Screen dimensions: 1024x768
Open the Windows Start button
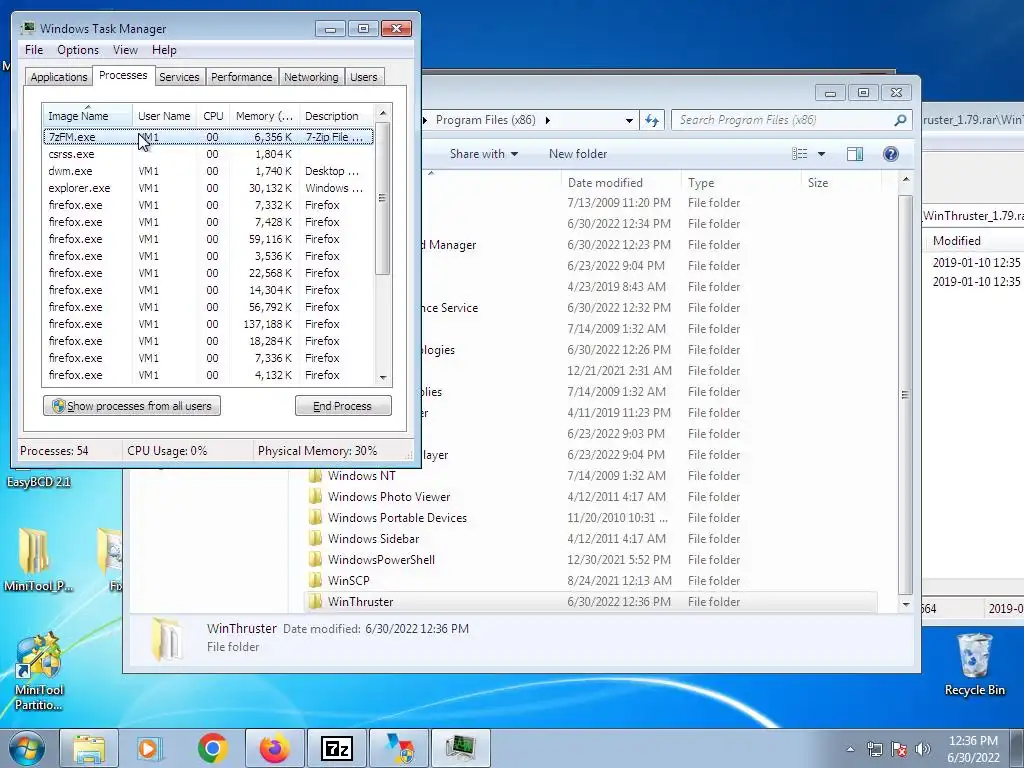26,748
